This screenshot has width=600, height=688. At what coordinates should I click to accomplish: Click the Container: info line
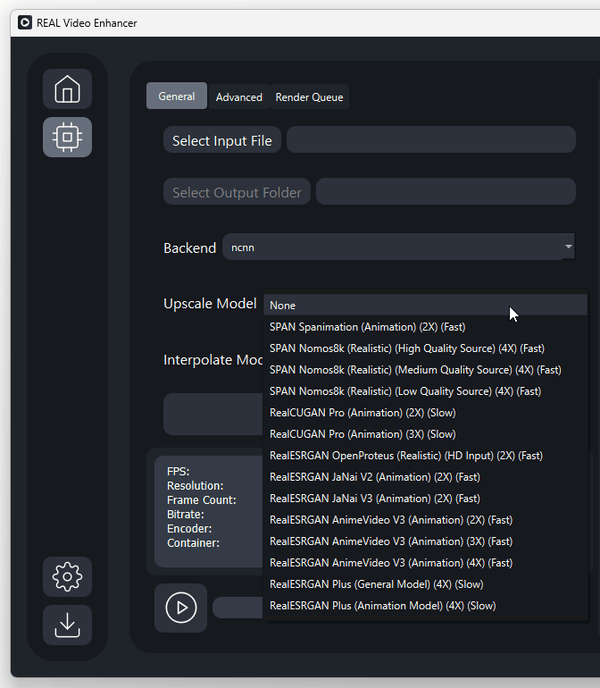[x=193, y=543]
